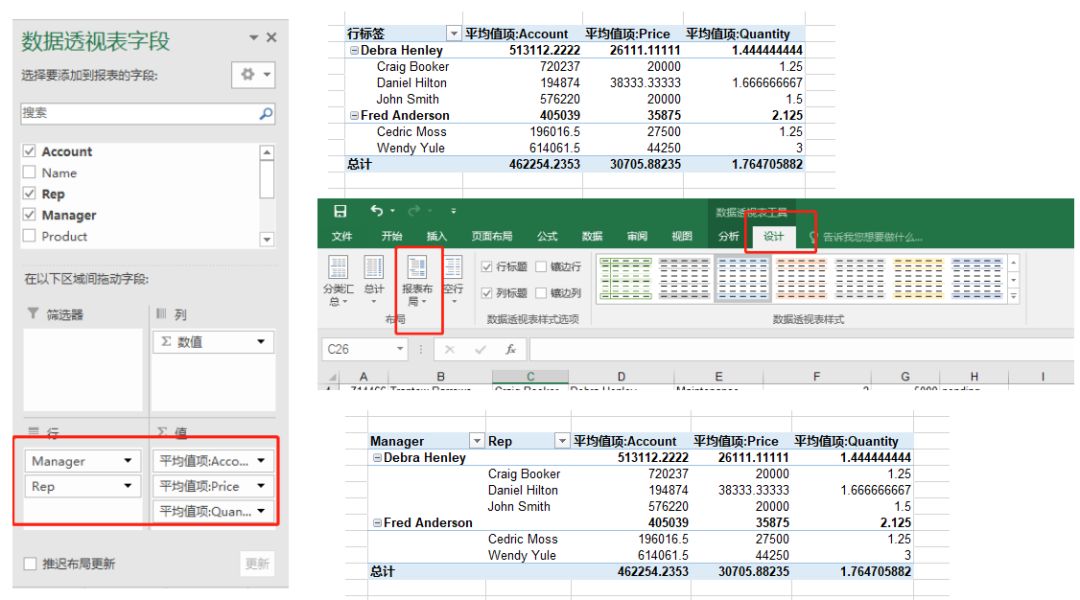Close the PivotTable fields pane
This screenshot has height=600, width=1080.
point(271,37)
